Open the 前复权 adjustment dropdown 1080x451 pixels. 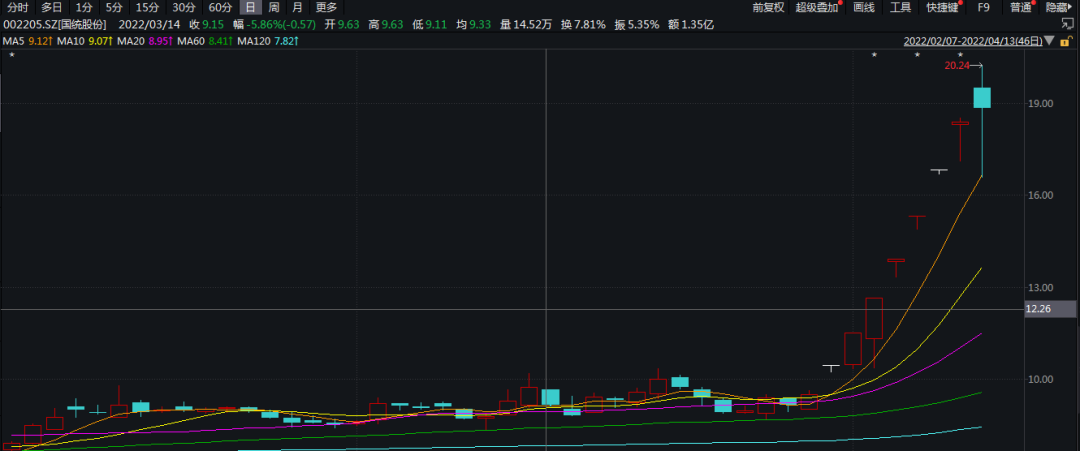pyautogui.click(x=768, y=7)
